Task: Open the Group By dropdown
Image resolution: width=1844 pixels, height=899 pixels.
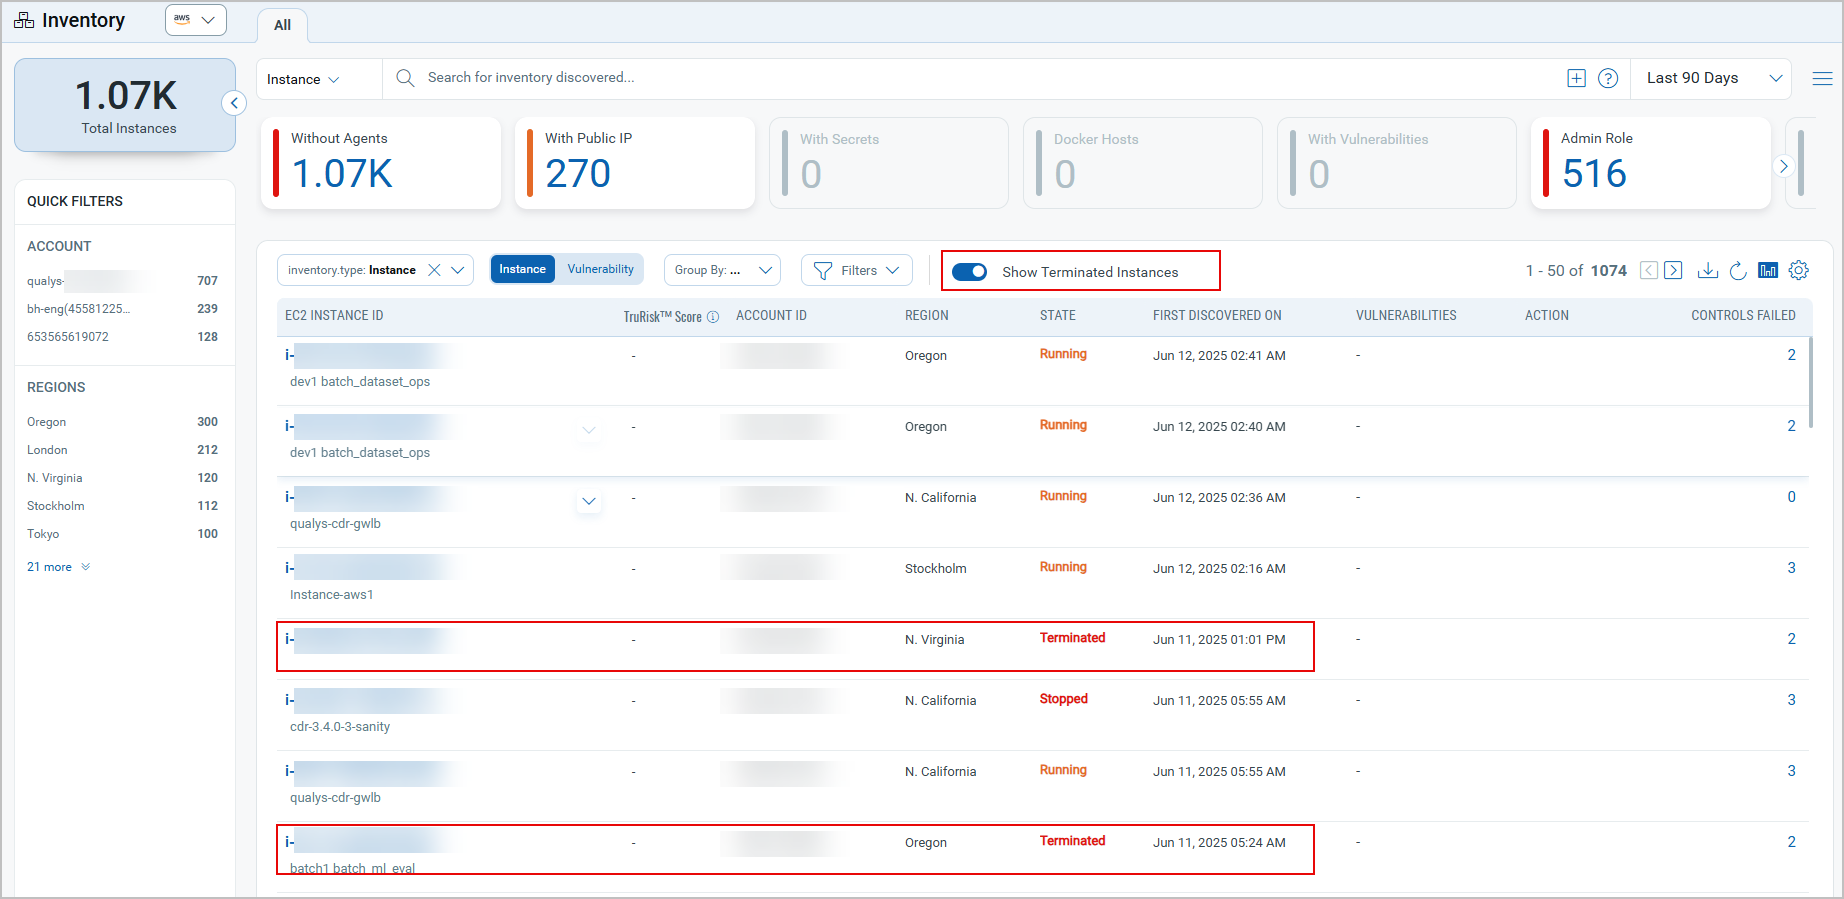Action: coord(722,270)
